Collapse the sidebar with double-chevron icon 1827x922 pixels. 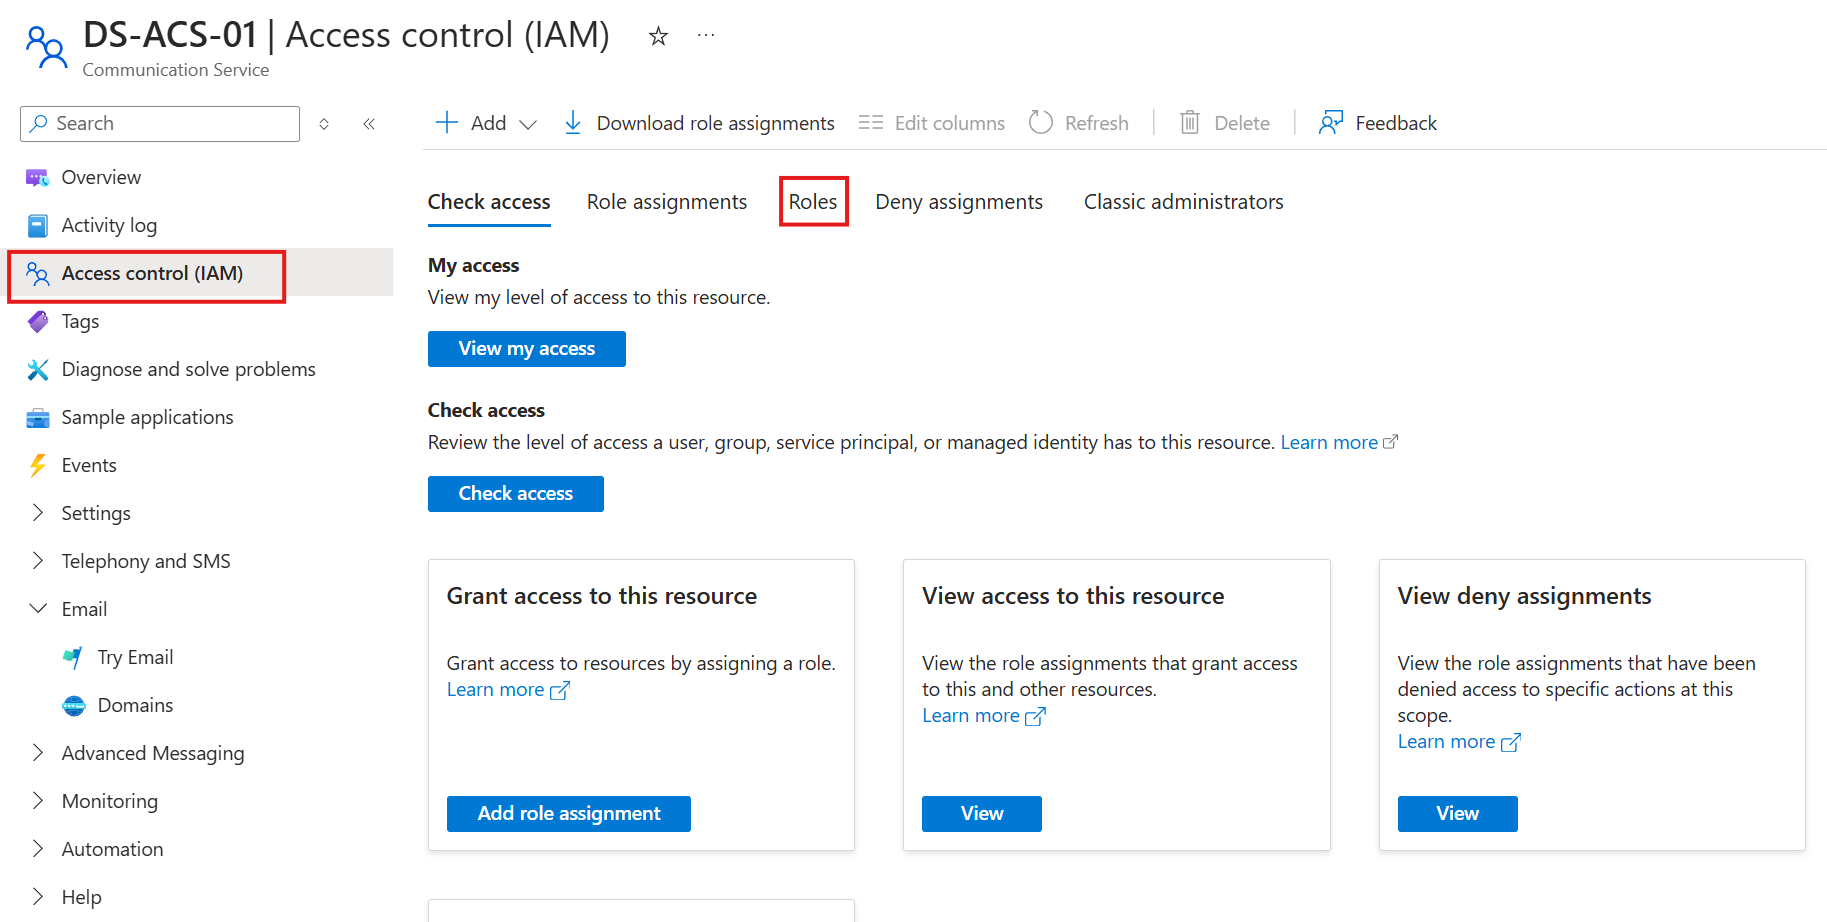(x=369, y=124)
